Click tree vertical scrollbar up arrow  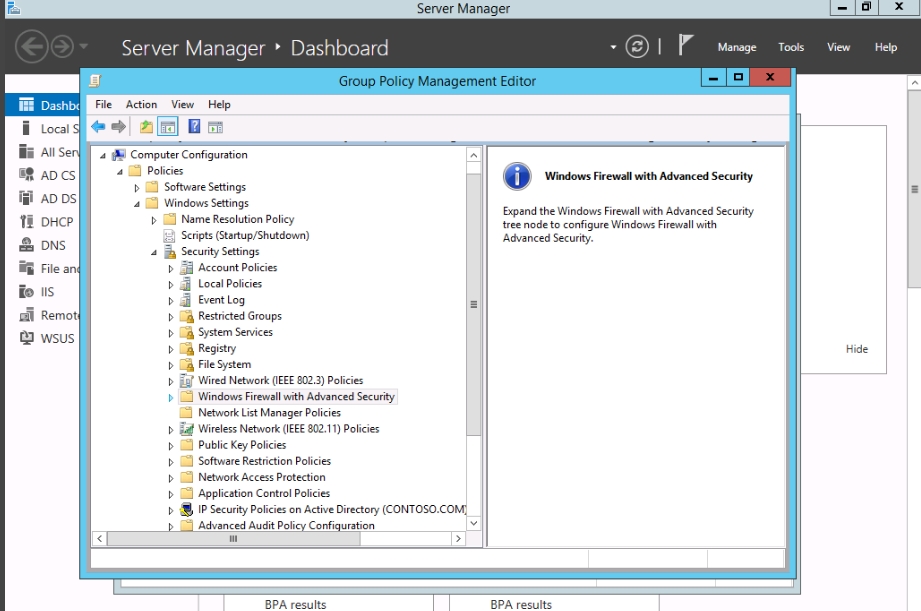474,155
